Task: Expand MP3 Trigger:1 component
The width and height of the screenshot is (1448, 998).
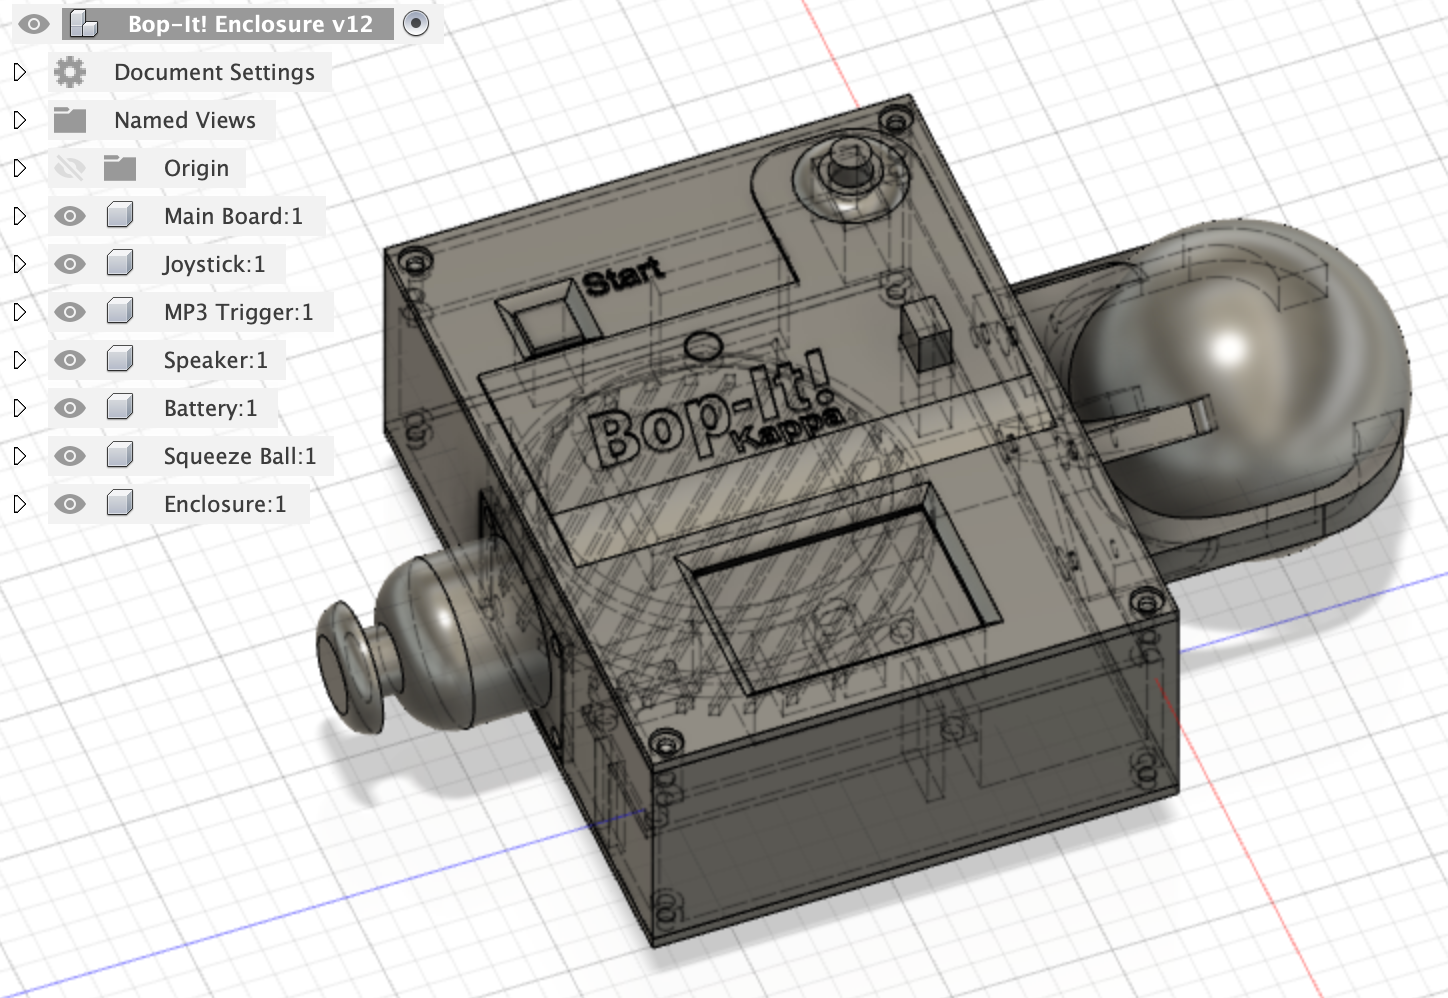Action: pos(20,312)
